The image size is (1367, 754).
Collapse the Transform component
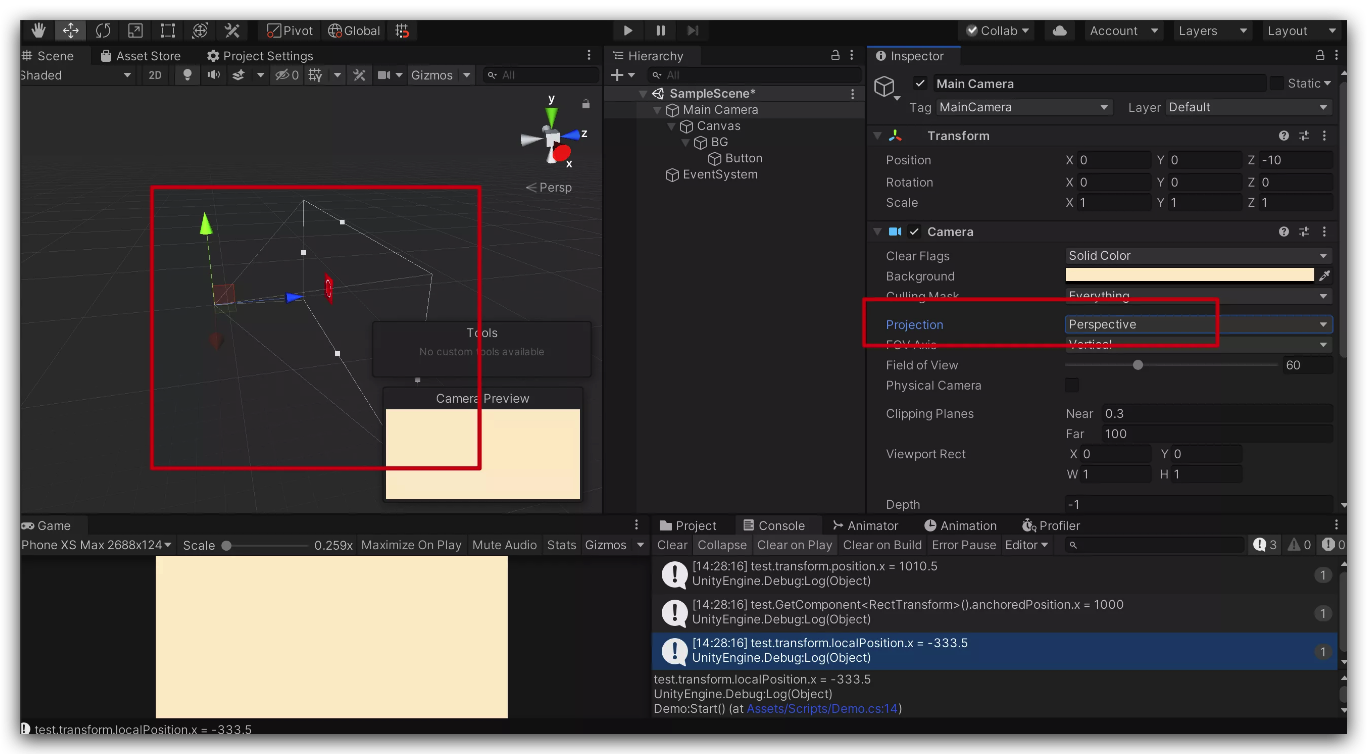877,136
